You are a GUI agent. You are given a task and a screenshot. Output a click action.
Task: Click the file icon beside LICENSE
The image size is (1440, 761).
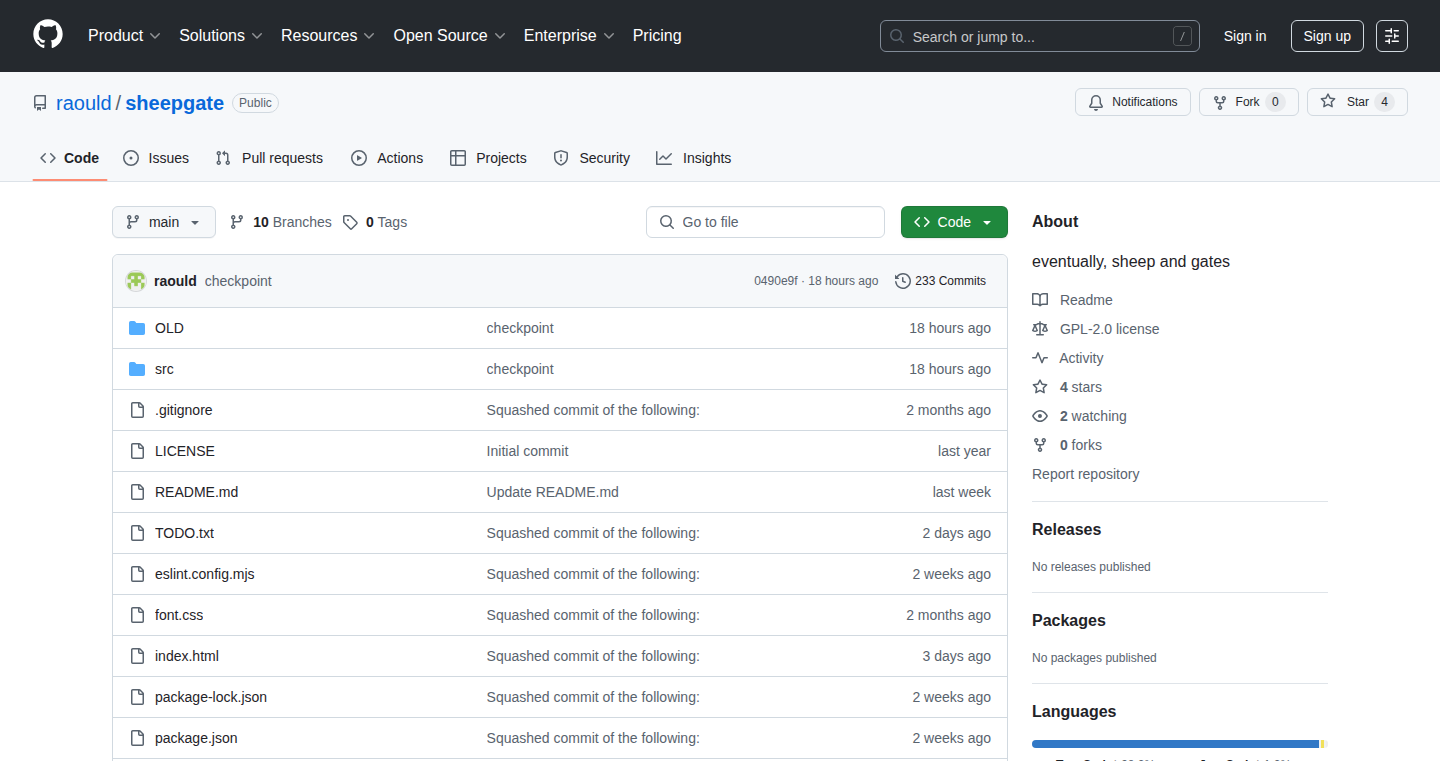(137, 451)
